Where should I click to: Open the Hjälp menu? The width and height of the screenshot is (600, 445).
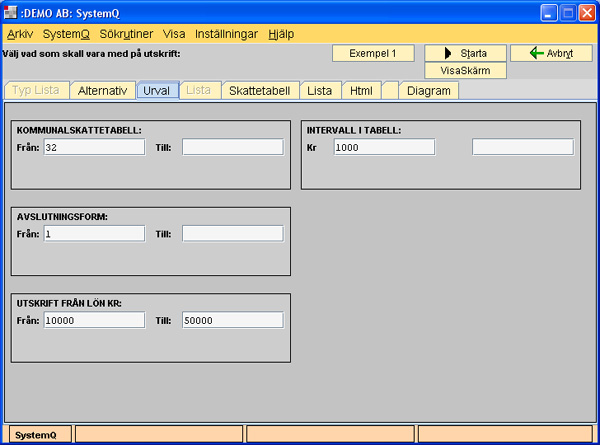coord(281,33)
